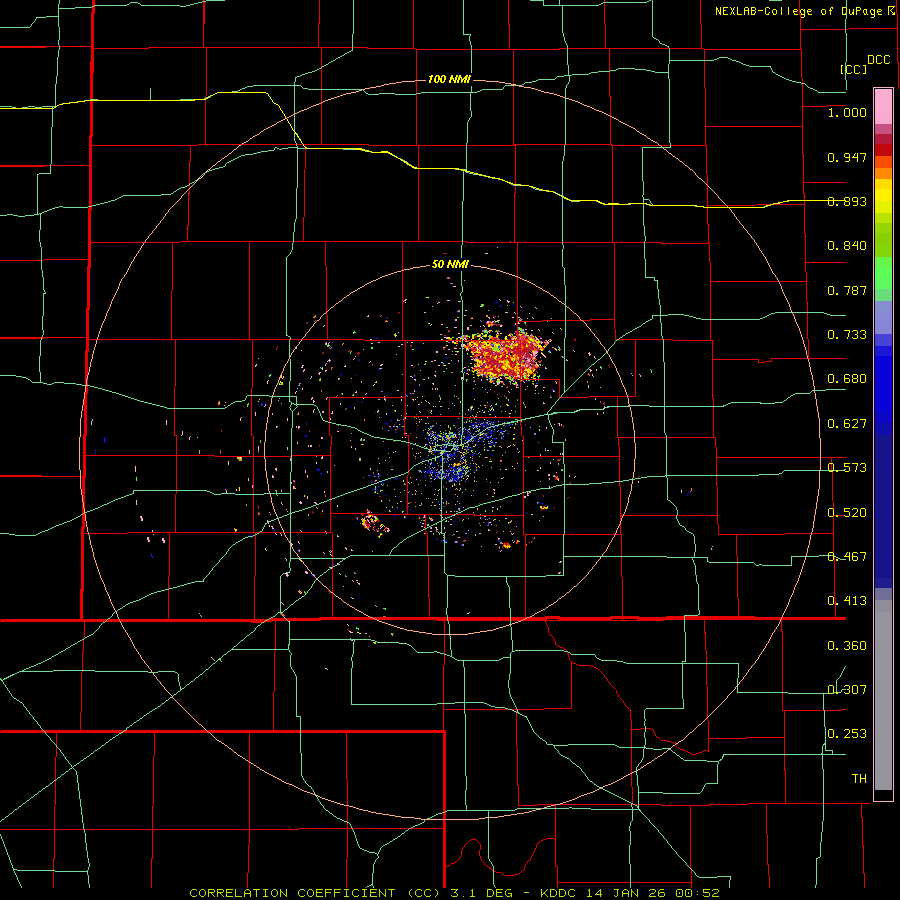Click the 0.253 scale value

coord(847,734)
